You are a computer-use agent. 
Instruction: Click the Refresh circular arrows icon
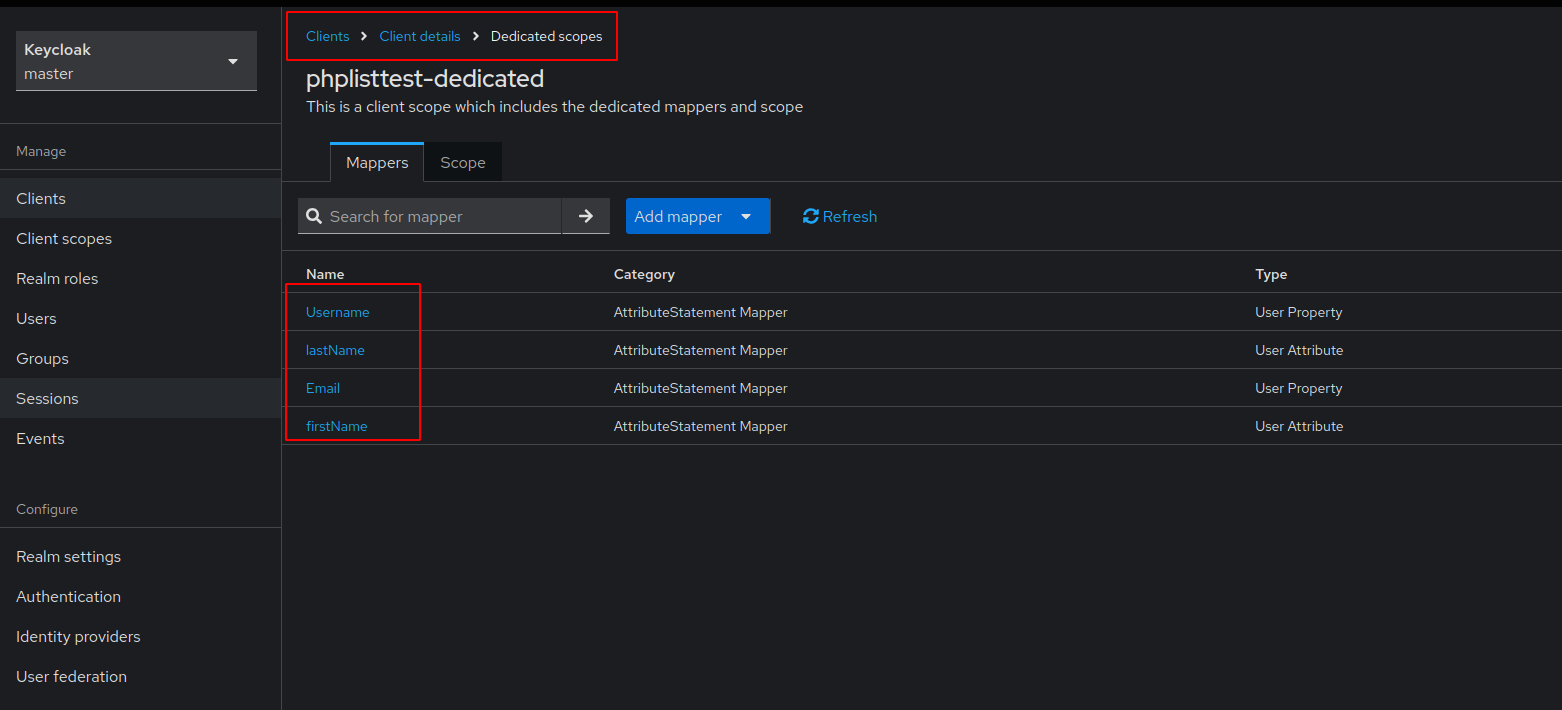tap(811, 216)
